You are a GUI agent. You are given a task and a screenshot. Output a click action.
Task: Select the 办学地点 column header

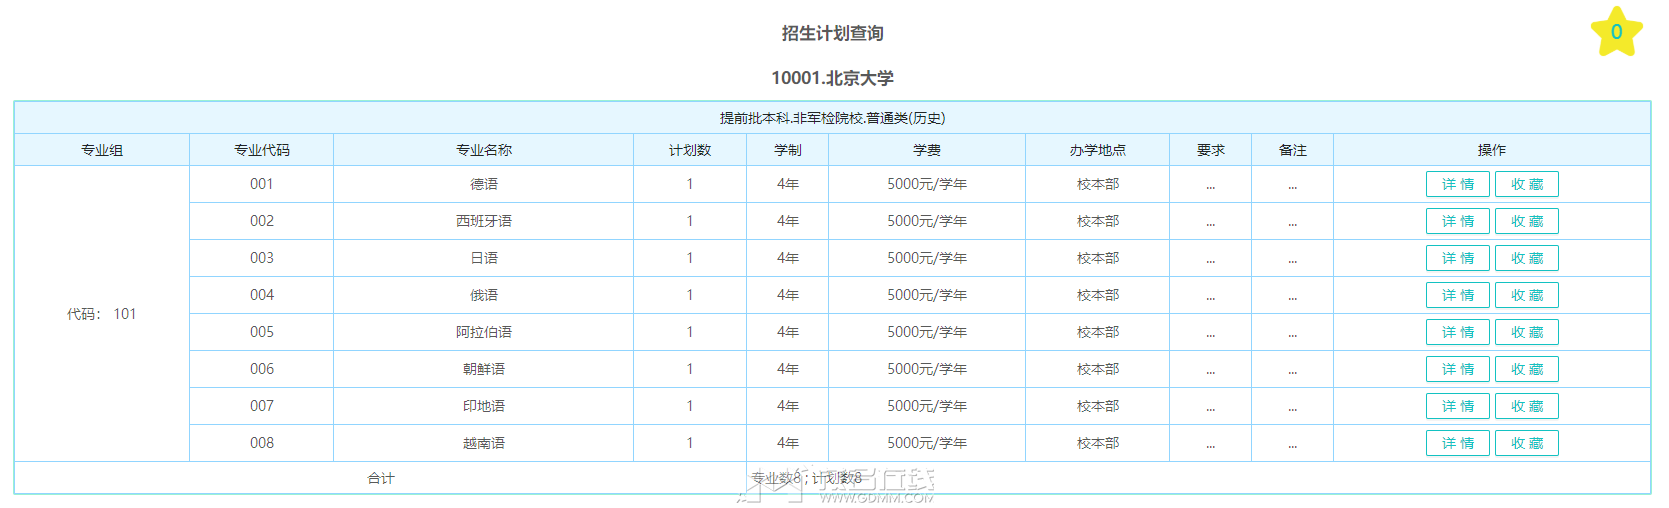[1097, 150]
